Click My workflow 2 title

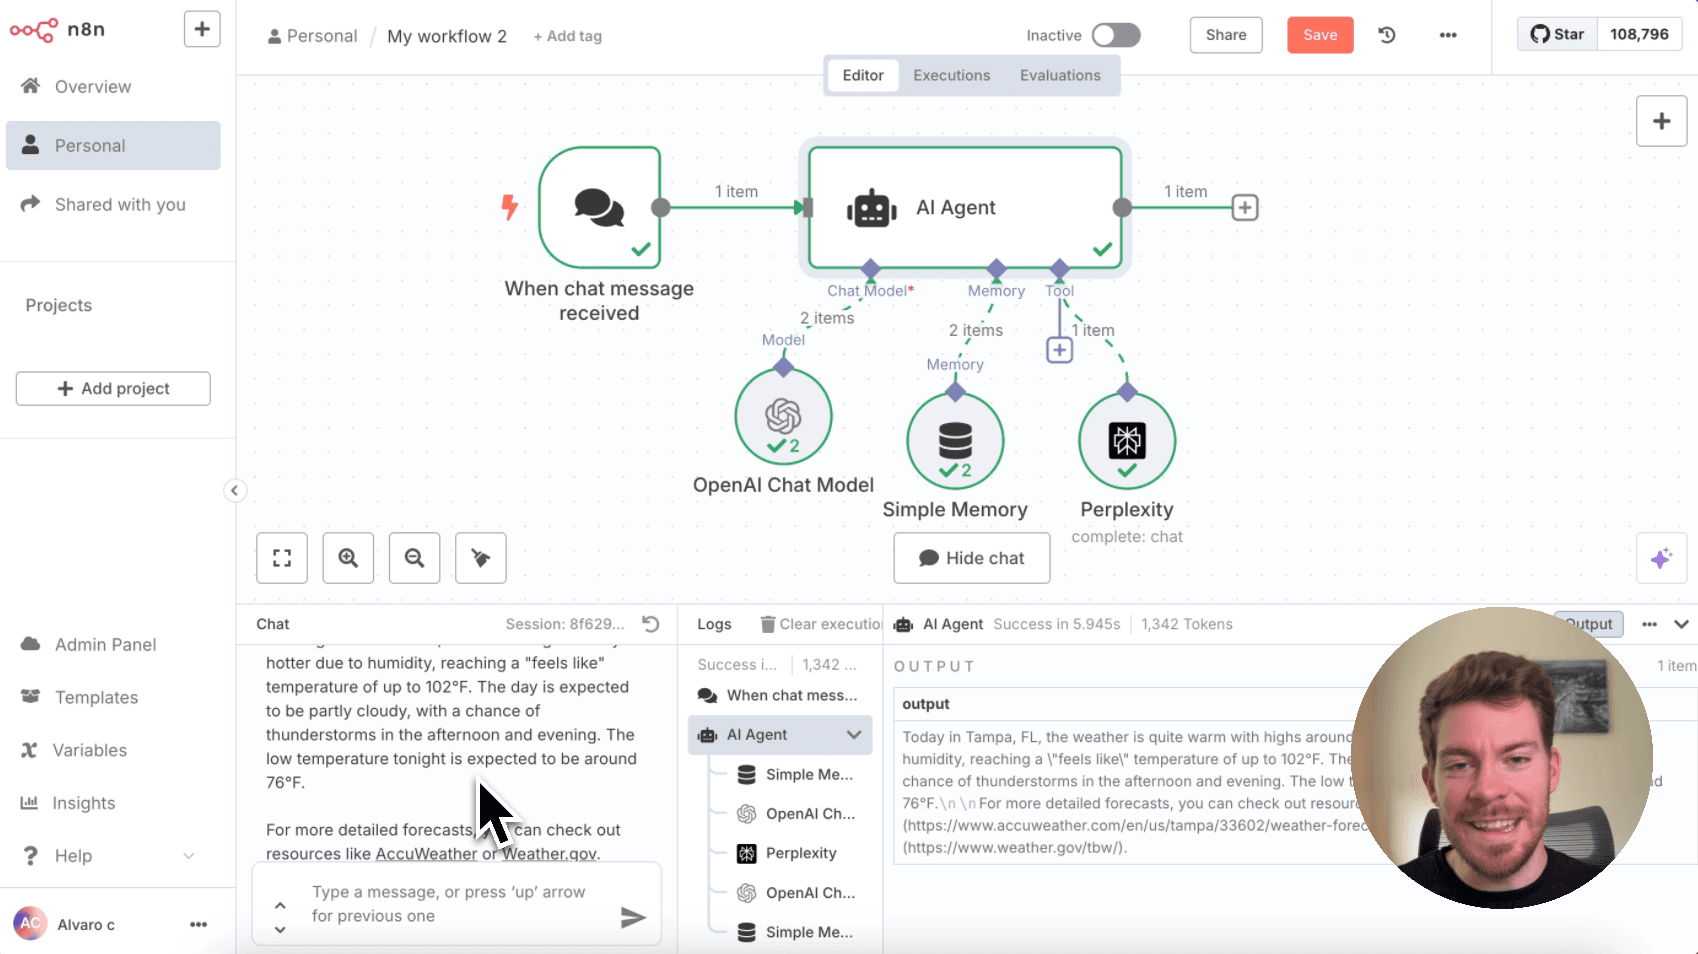pyautogui.click(x=447, y=36)
